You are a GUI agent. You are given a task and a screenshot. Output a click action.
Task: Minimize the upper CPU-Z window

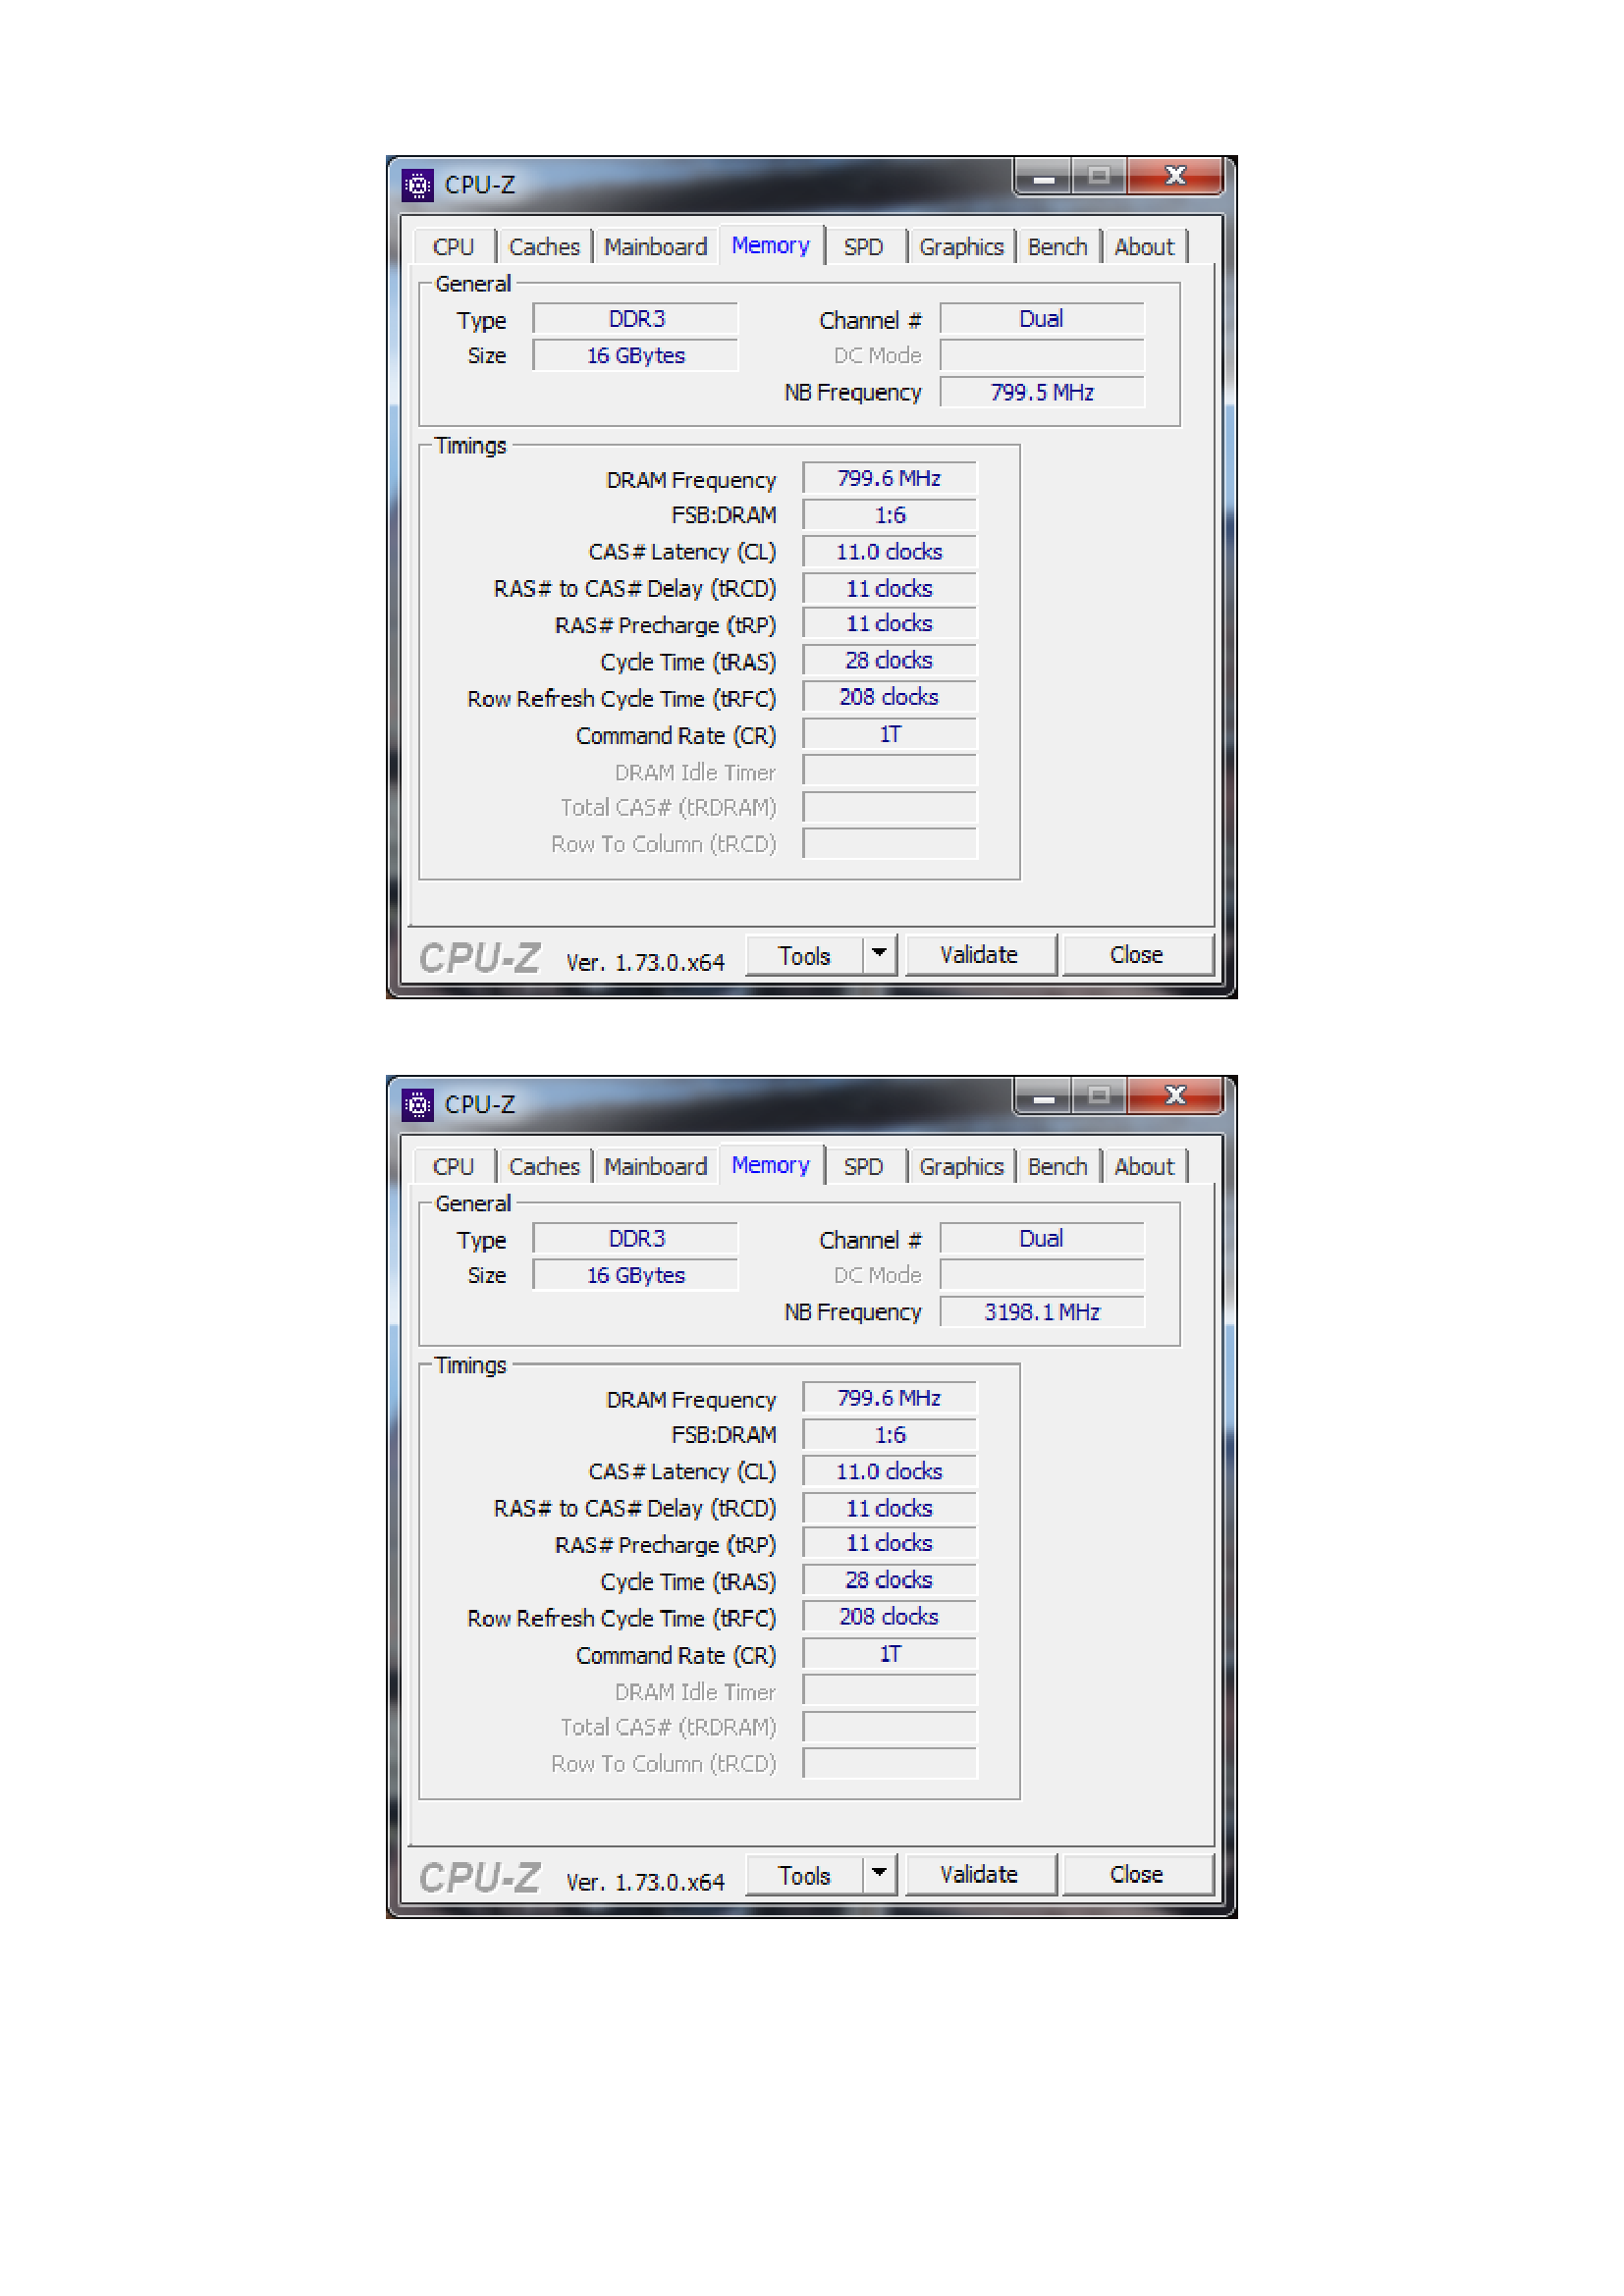1044,177
